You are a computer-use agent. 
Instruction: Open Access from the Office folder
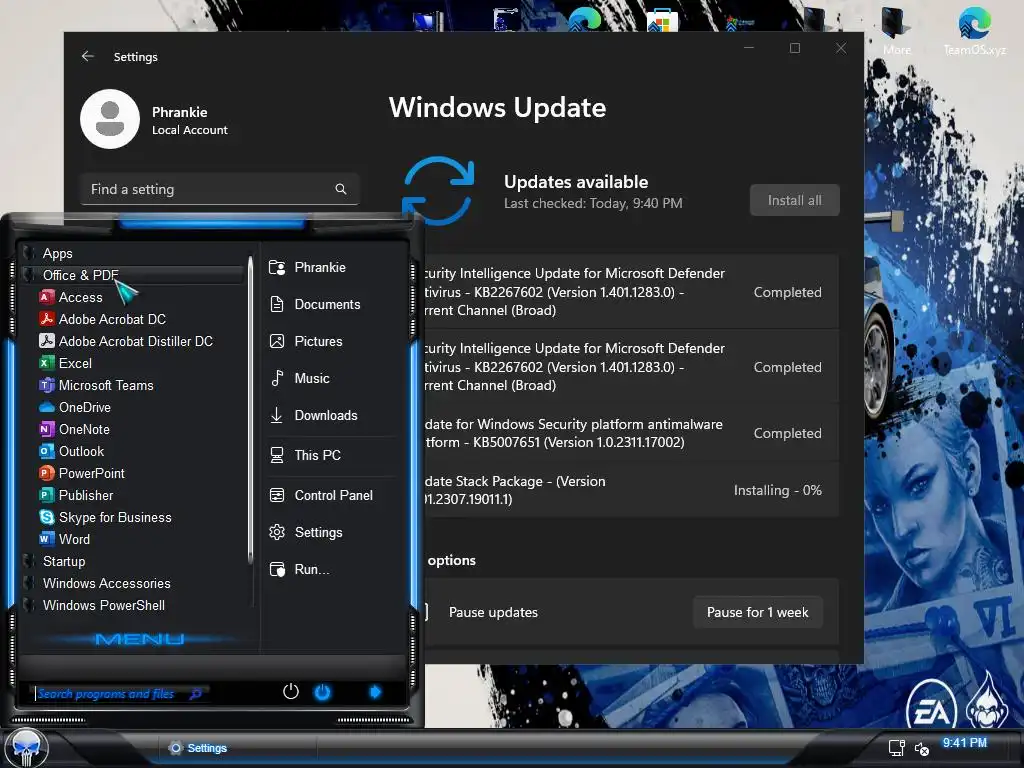click(x=71, y=297)
